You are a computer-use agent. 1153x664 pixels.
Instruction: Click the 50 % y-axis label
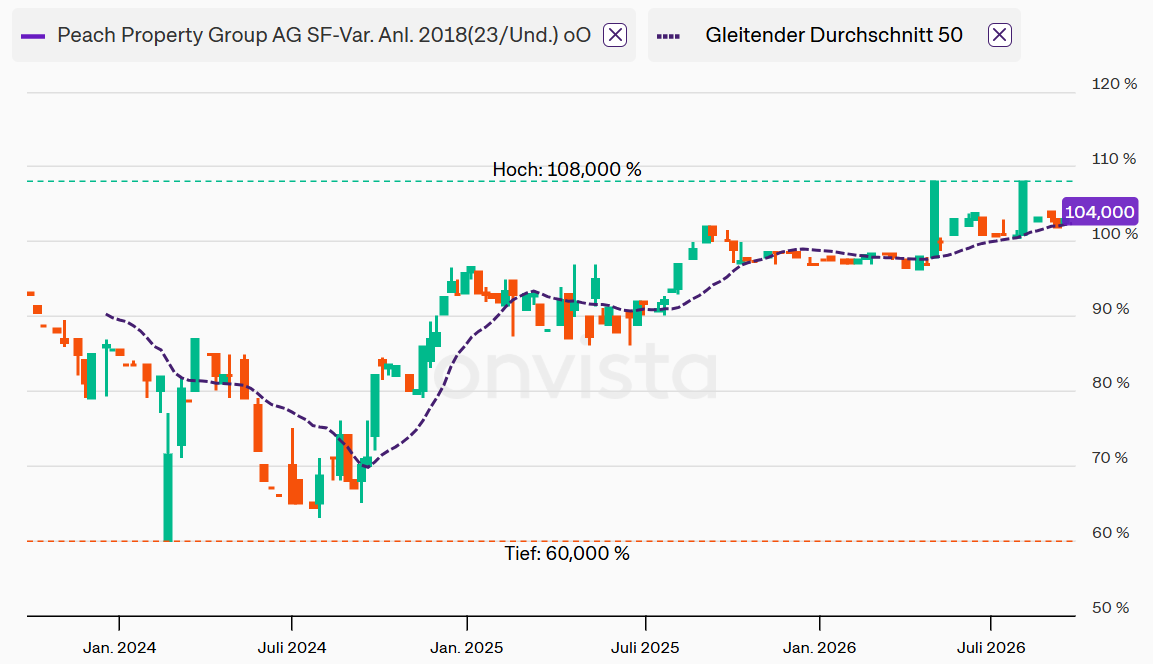click(x=1110, y=607)
